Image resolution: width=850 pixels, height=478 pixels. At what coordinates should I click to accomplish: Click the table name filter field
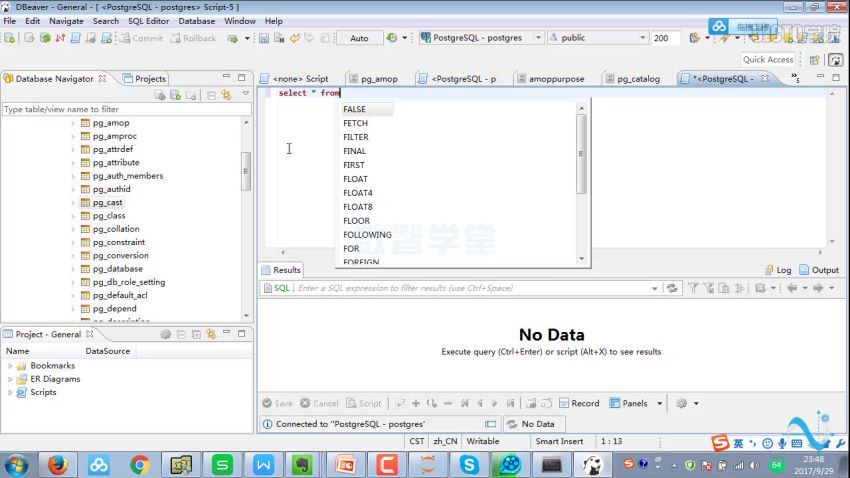click(x=127, y=109)
